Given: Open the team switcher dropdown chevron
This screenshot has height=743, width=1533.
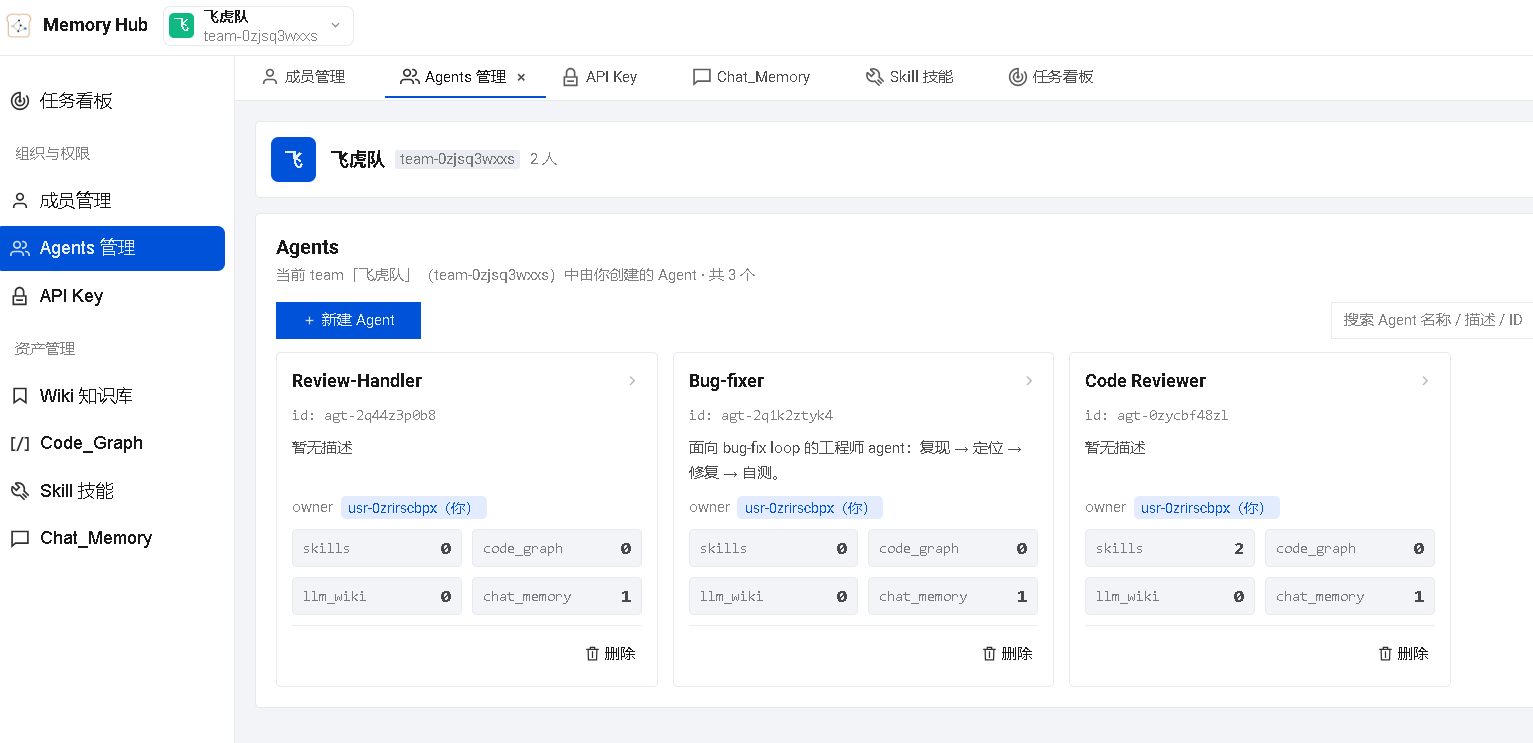Looking at the screenshot, I should point(335,26).
